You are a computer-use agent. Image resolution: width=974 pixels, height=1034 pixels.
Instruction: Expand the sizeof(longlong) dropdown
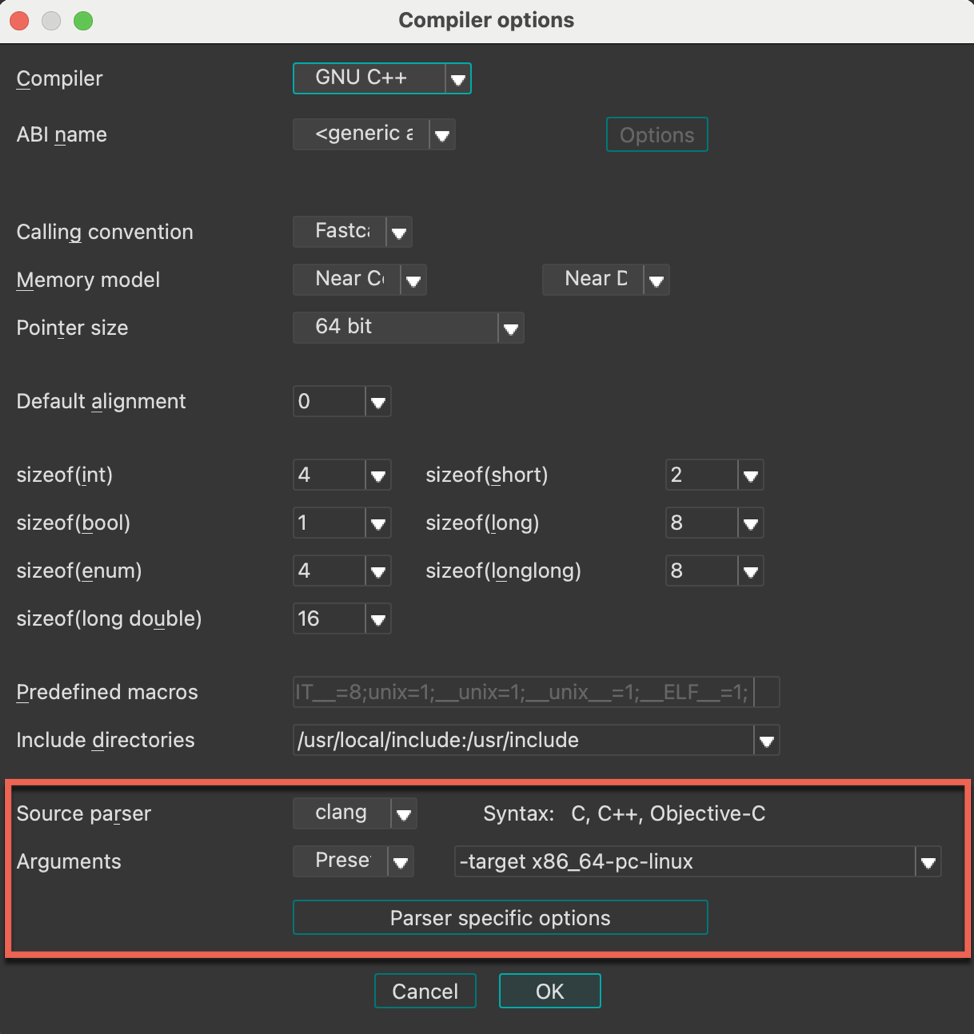pos(750,571)
